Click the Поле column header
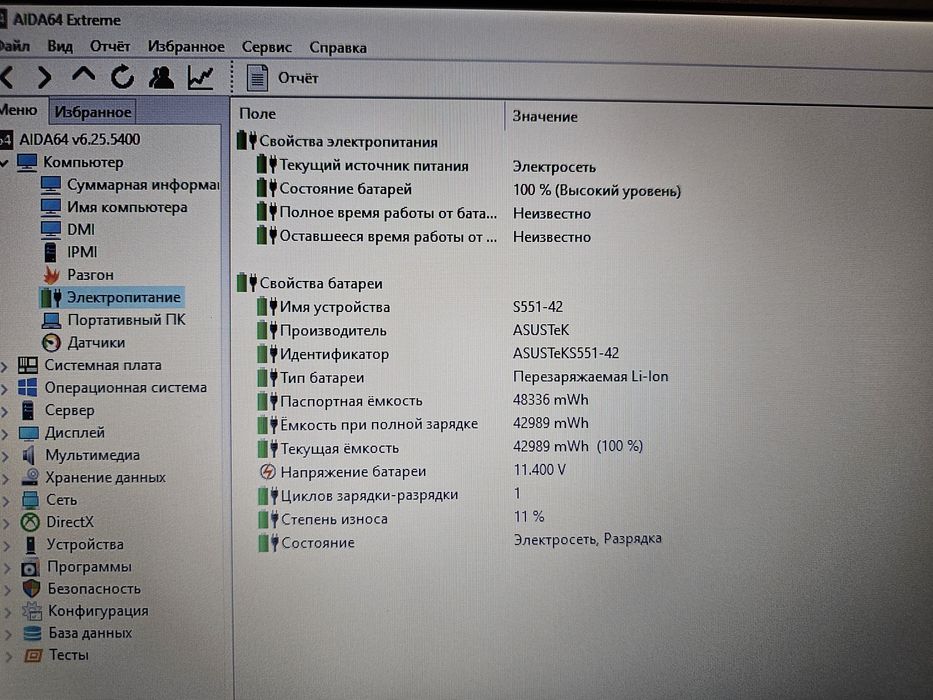 (258, 114)
